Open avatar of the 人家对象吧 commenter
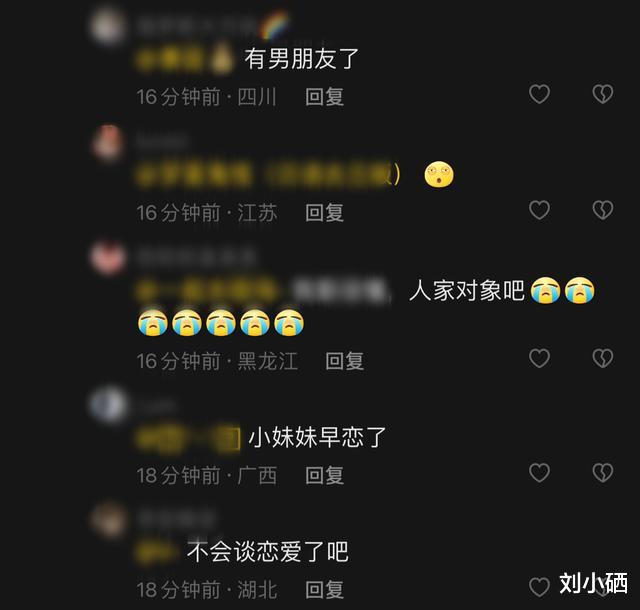 (x=107, y=257)
